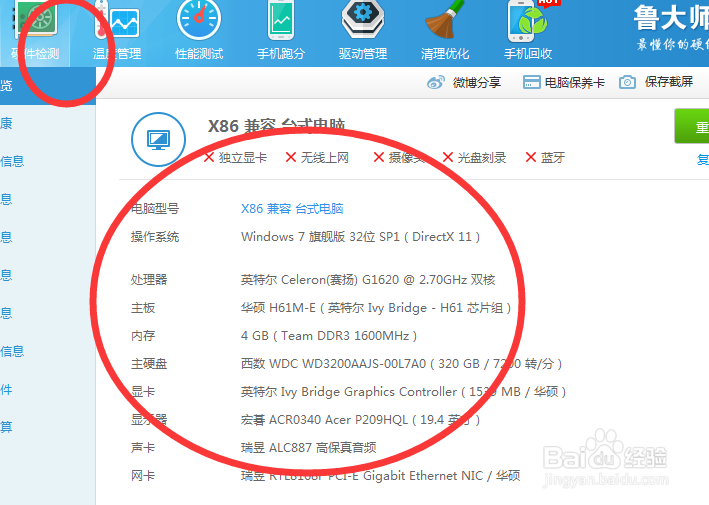Click the WDC WD3200AAJS hard disk value

click(x=402, y=364)
